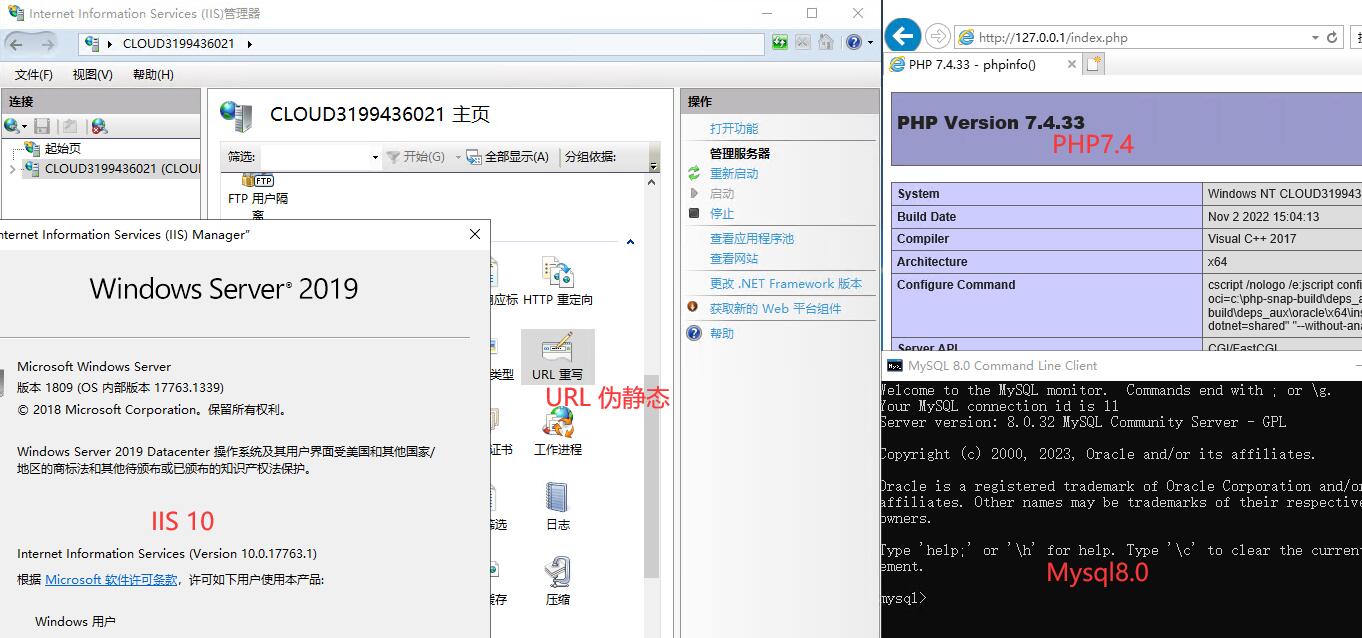Switch to the PHP 7.4.33 - phpinfo() tab
This screenshot has height=638, width=1362.
[975, 64]
